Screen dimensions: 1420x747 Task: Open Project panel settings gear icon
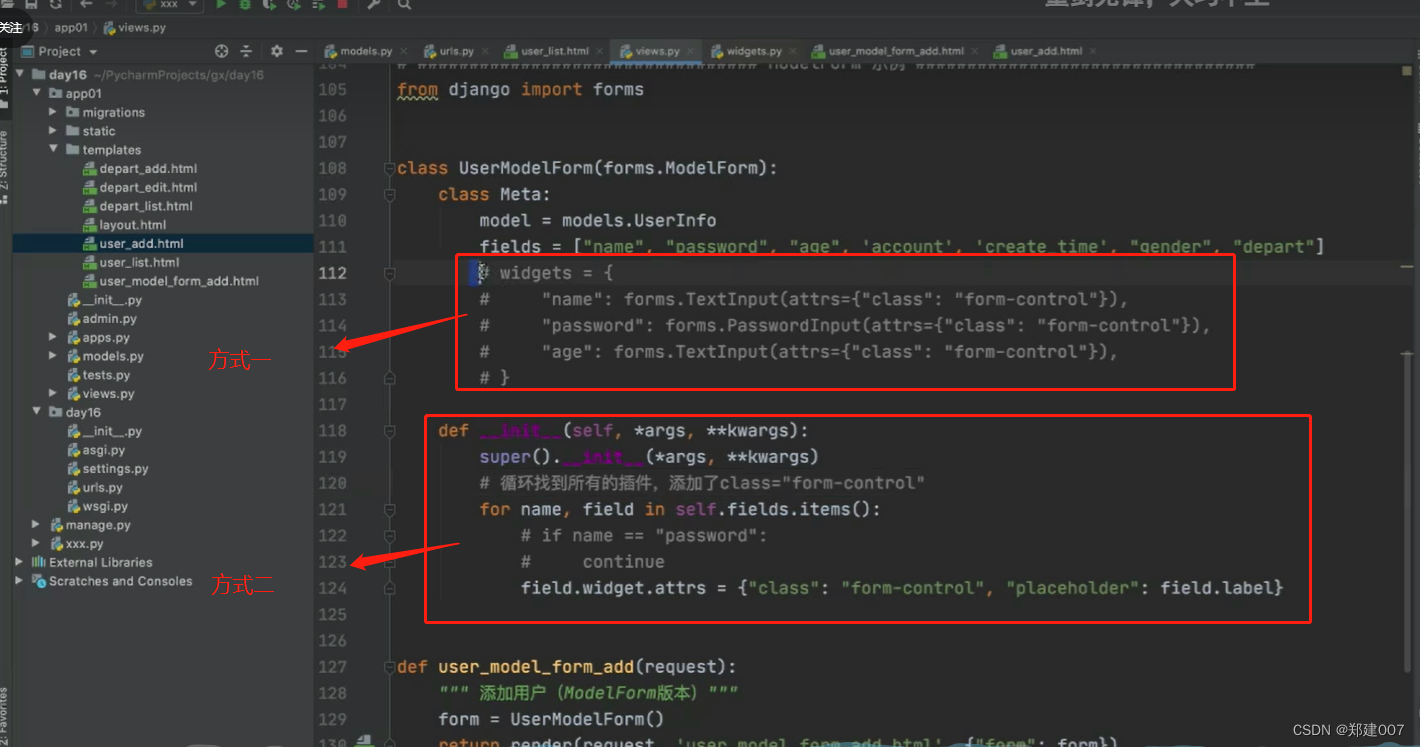276,51
